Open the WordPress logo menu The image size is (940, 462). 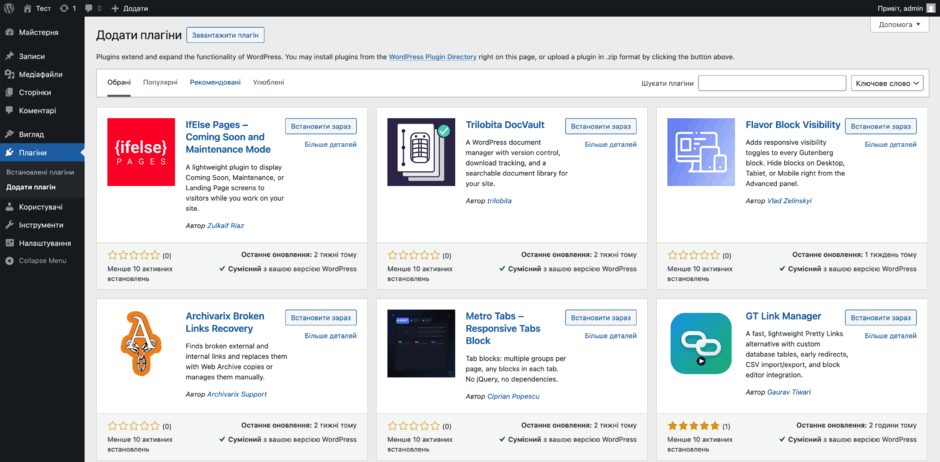tap(10, 8)
